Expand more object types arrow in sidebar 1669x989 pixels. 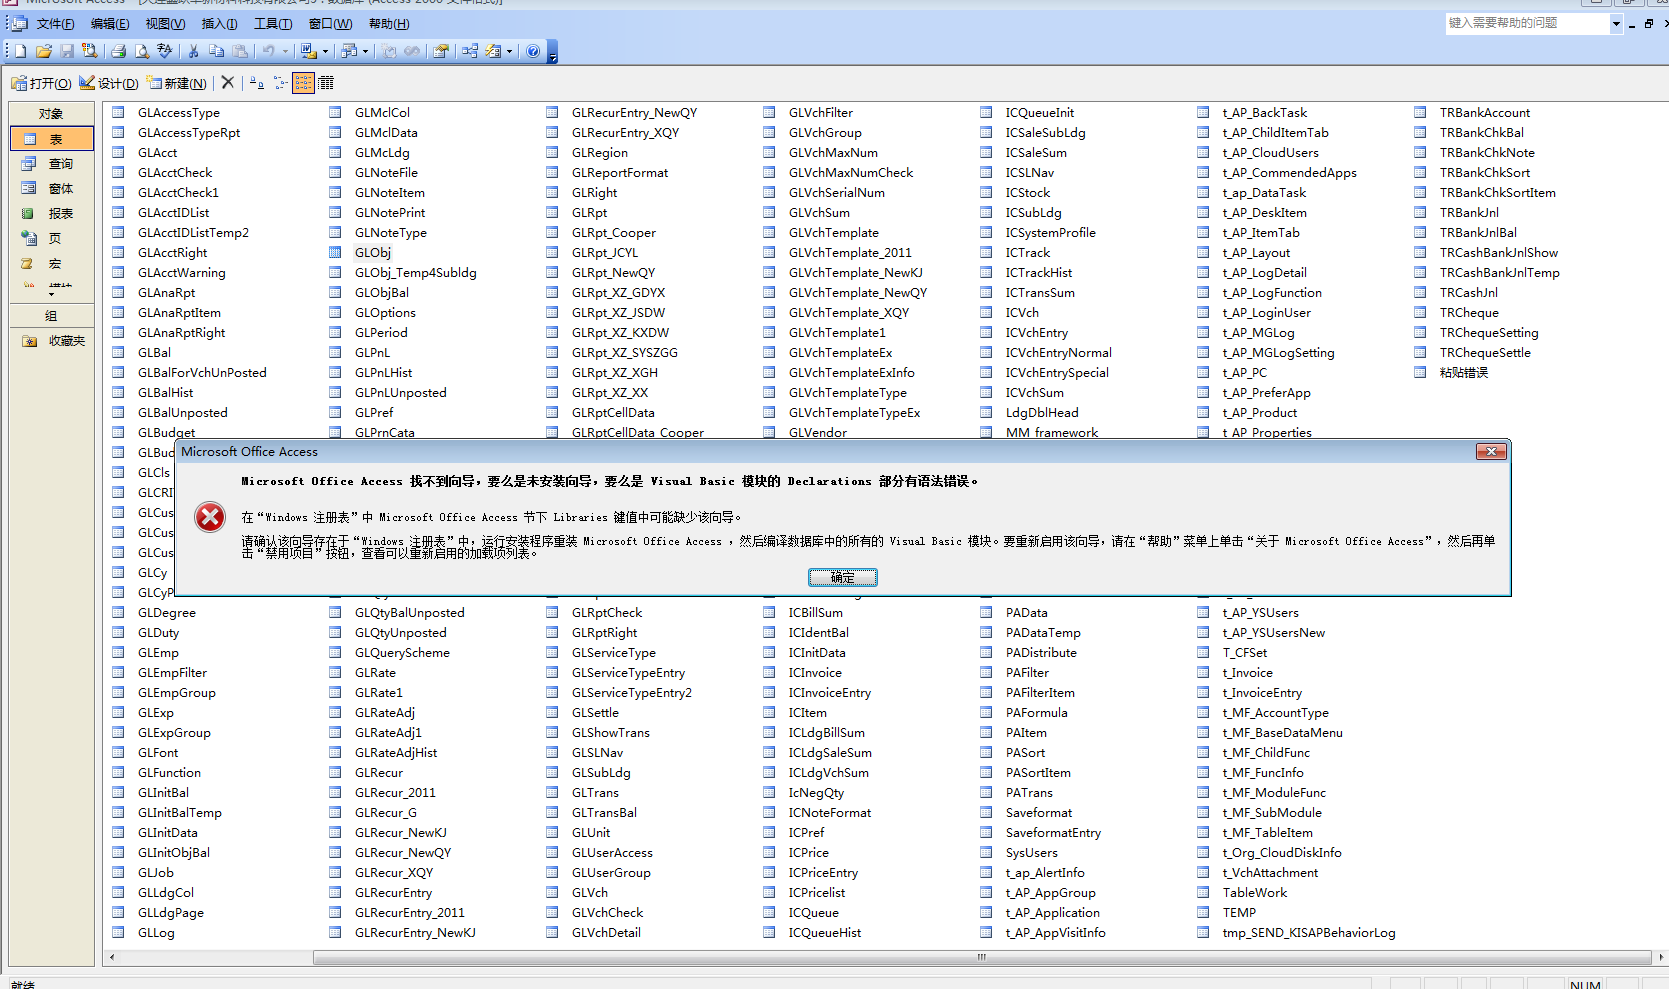(x=52, y=294)
